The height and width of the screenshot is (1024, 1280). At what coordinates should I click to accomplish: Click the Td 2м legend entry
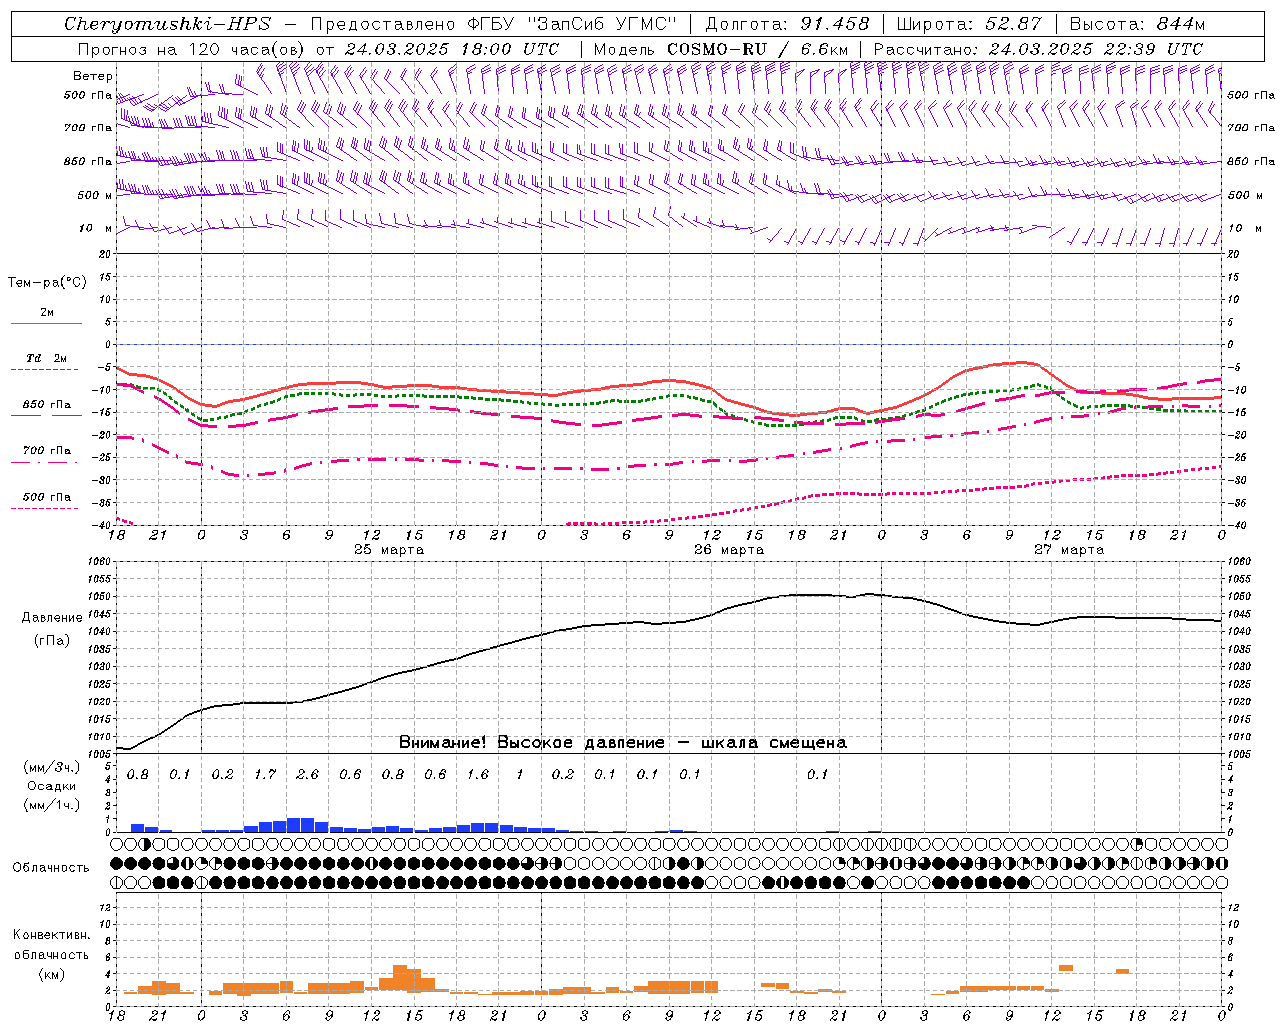pos(46,357)
